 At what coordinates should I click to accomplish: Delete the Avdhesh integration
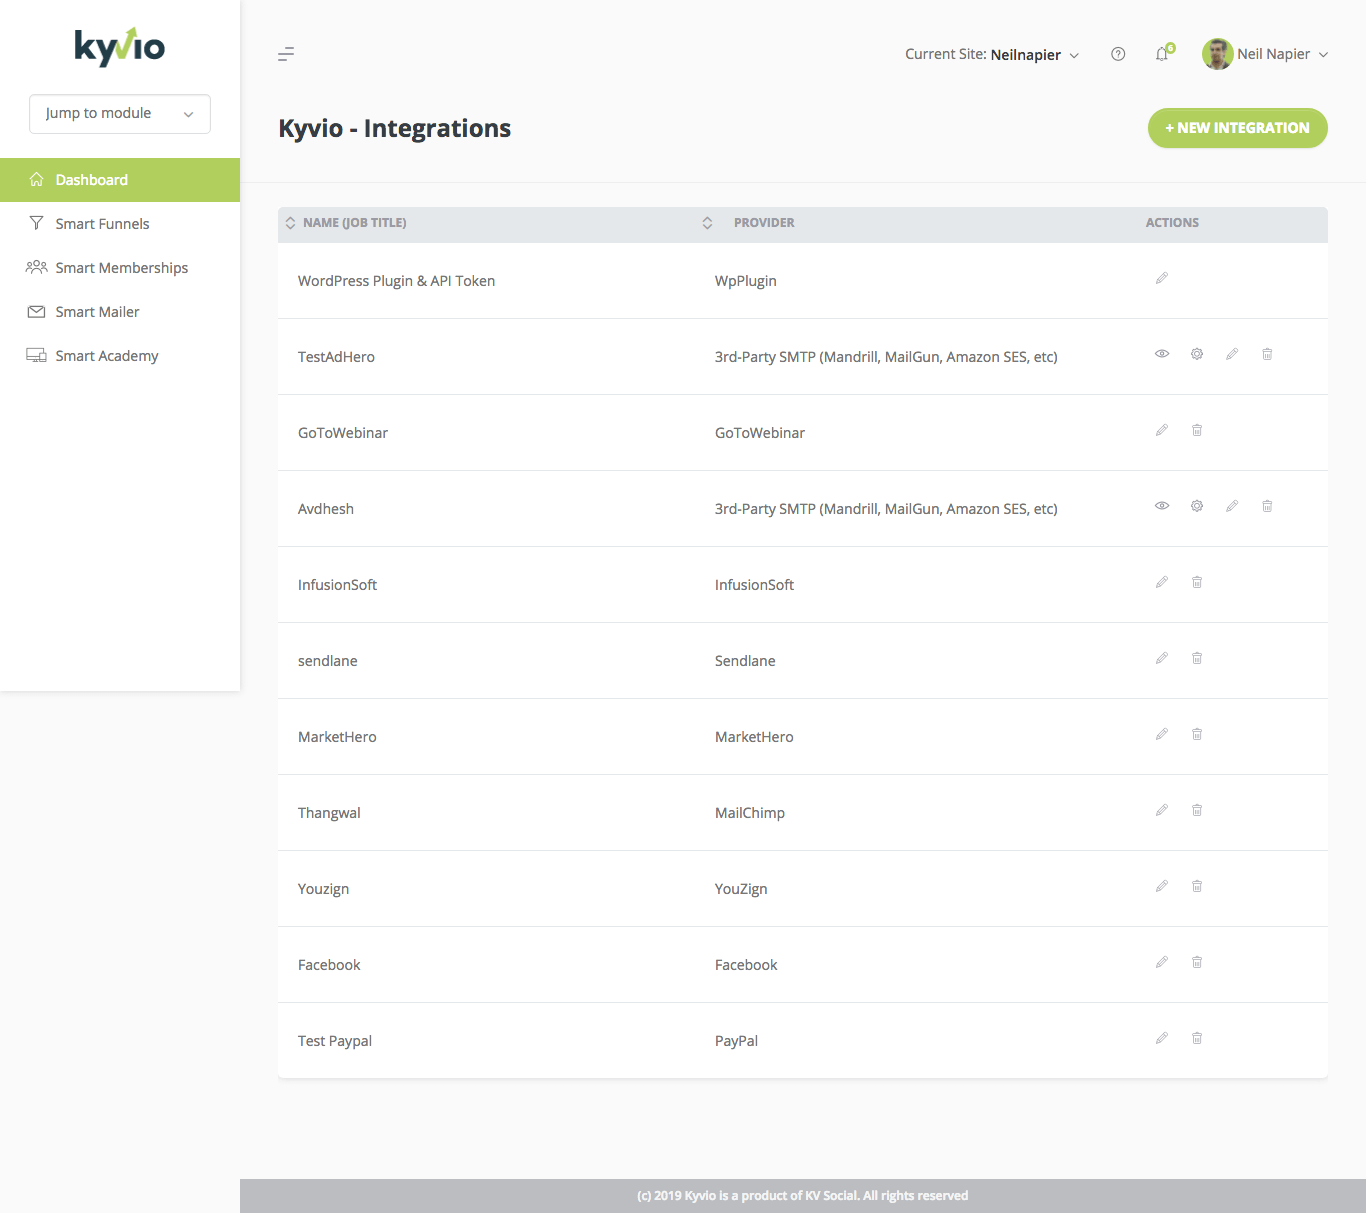1267,506
